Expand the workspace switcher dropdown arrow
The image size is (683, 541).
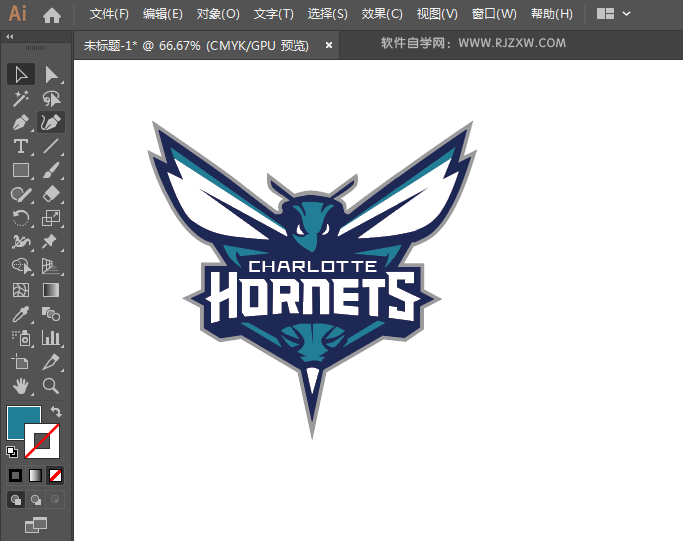(626, 14)
